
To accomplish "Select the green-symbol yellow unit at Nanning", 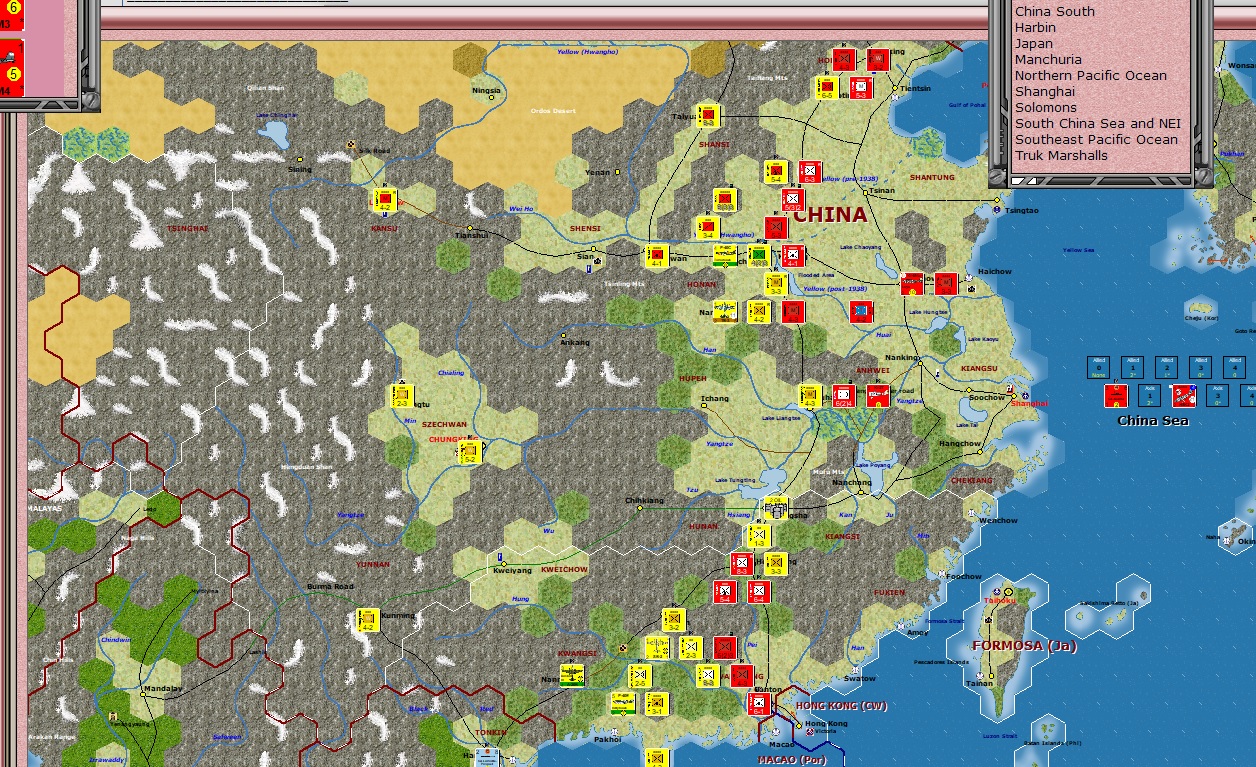I will click(x=572, y=675).
